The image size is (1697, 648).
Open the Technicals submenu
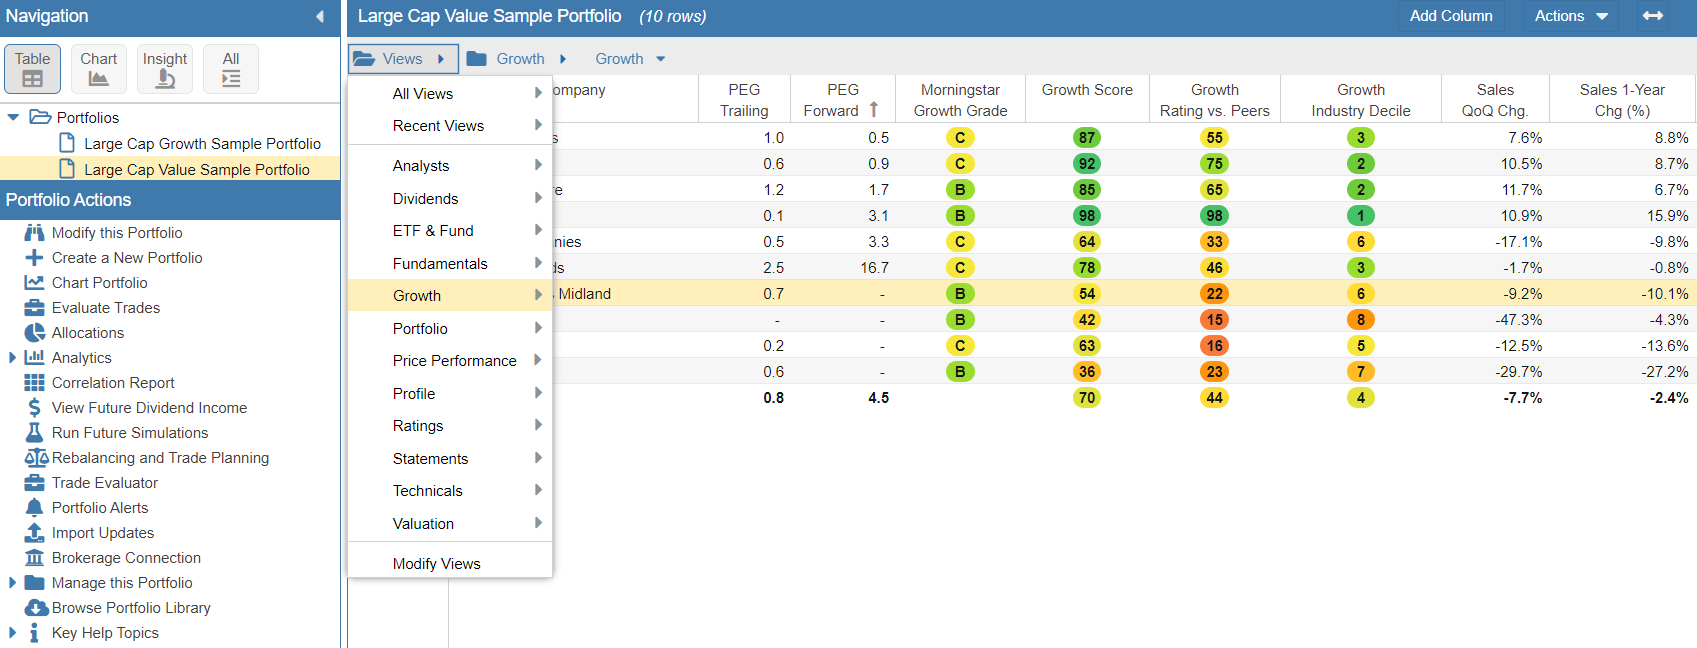click(450, 491)
